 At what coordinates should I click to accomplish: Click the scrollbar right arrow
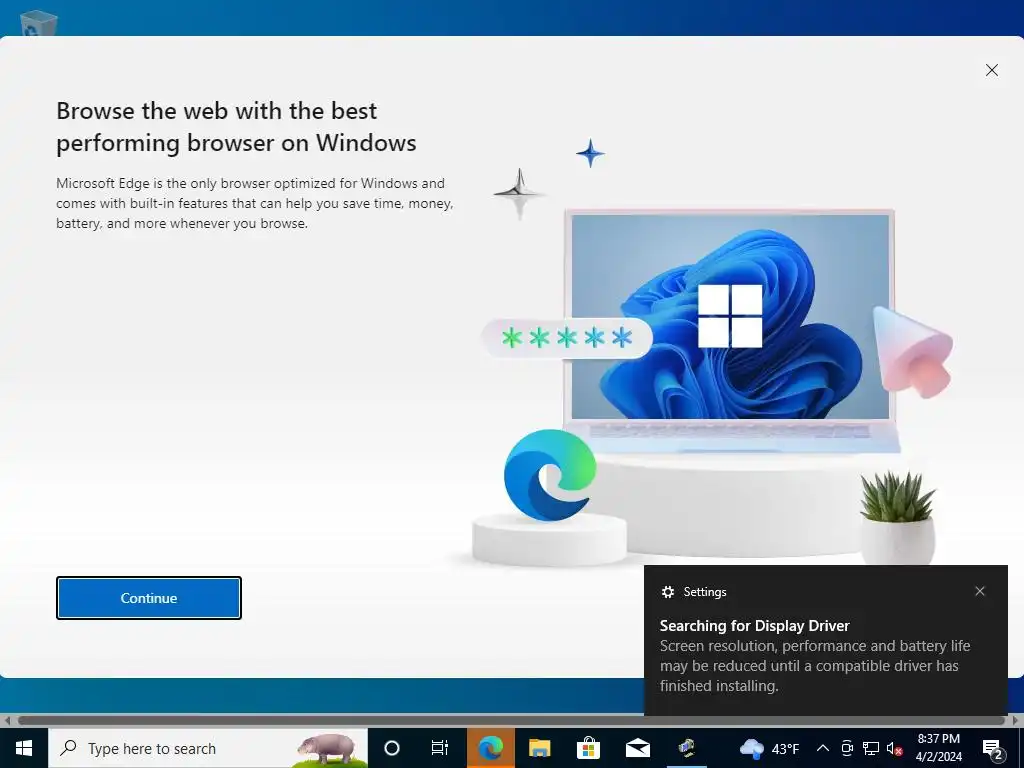1017,720
